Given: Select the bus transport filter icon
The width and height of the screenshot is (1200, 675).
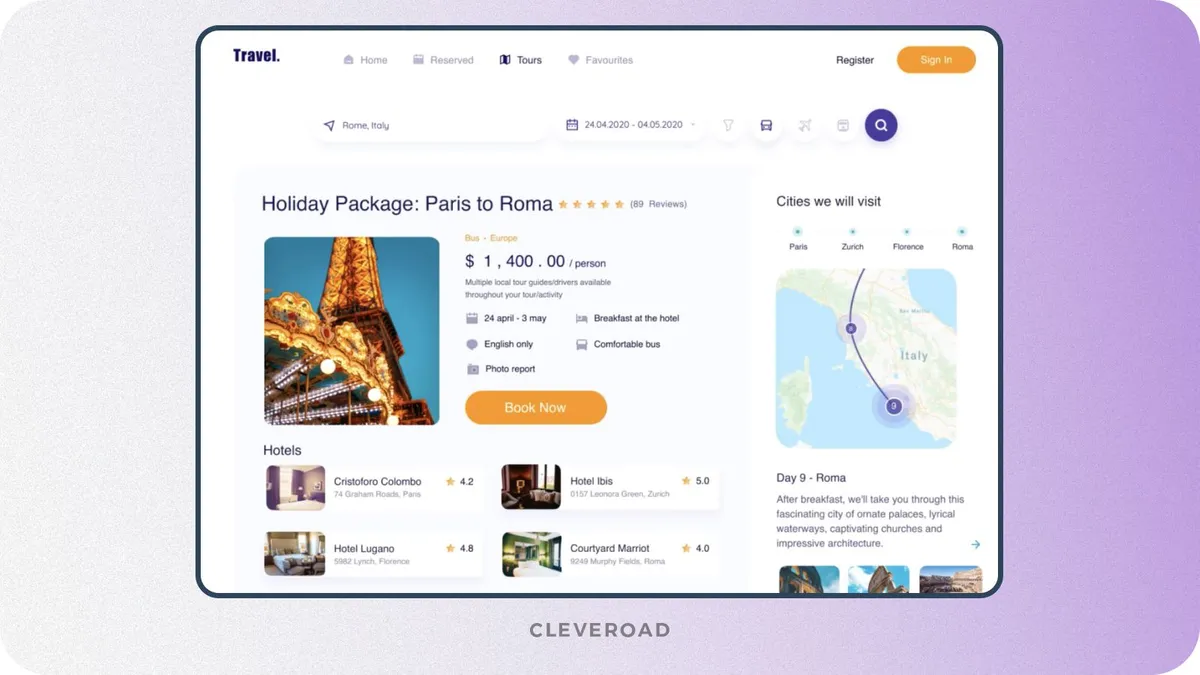Looking at the screenshot, I should click(x=766, y=125).
